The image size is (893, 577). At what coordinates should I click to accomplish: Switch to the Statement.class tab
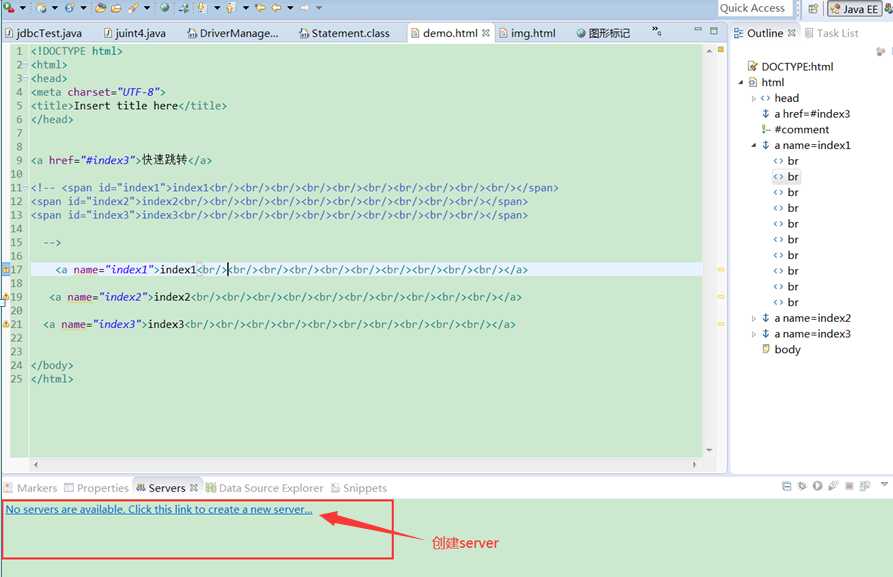click(345, 33)
